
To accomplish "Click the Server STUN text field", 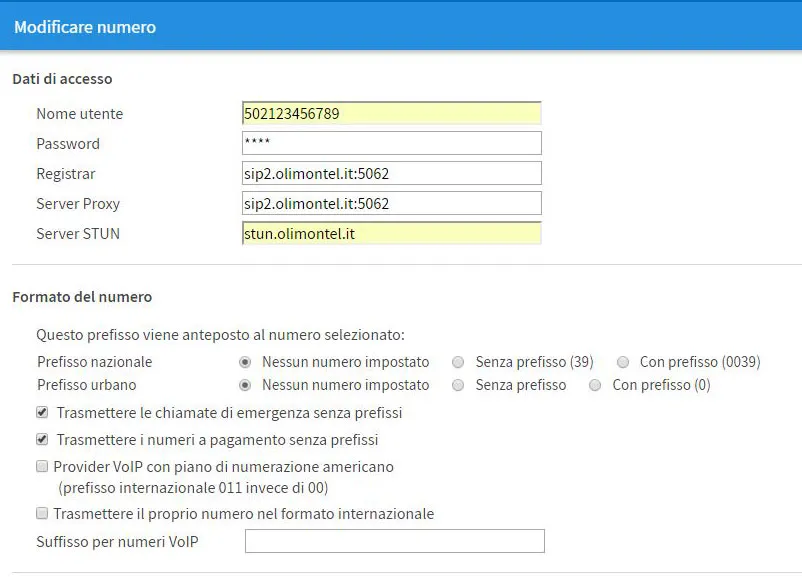I will coord(391,234).
